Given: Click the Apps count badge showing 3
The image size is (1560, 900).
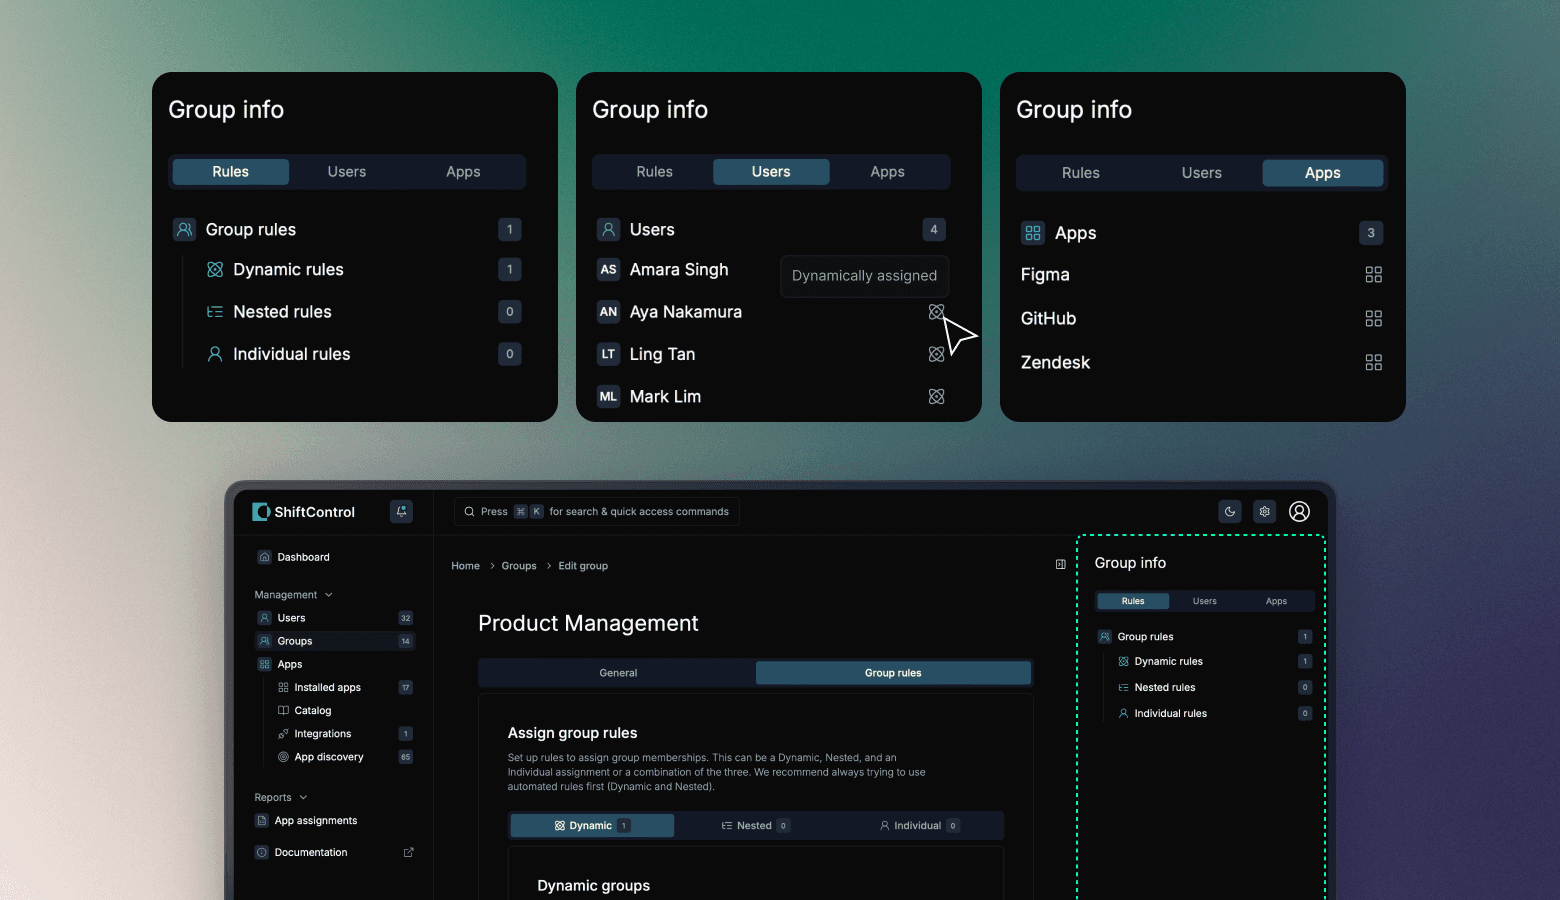Looking at the screenshot, I should [x=1371, y=233].
